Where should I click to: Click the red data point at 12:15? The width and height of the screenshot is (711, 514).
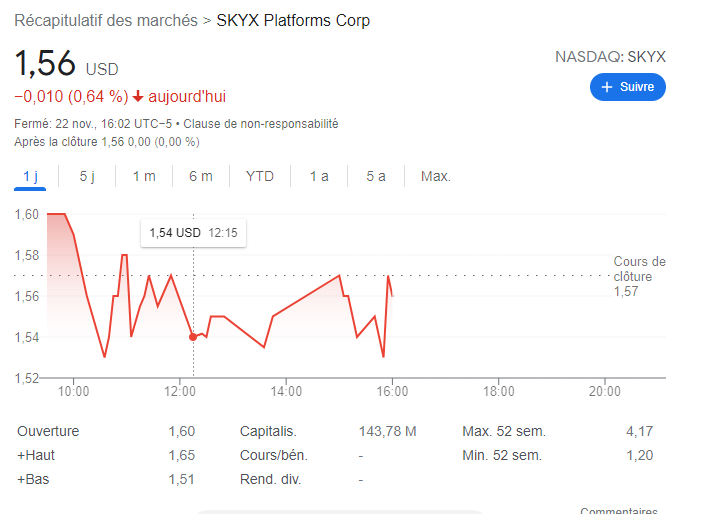pyautogui.click(x=193, y=337)
